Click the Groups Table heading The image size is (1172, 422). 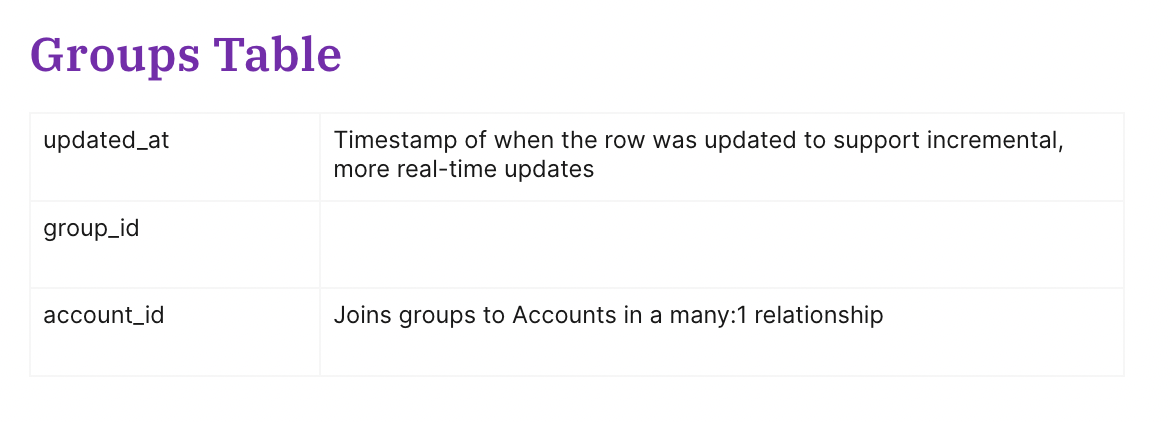[x=185, y=55]
